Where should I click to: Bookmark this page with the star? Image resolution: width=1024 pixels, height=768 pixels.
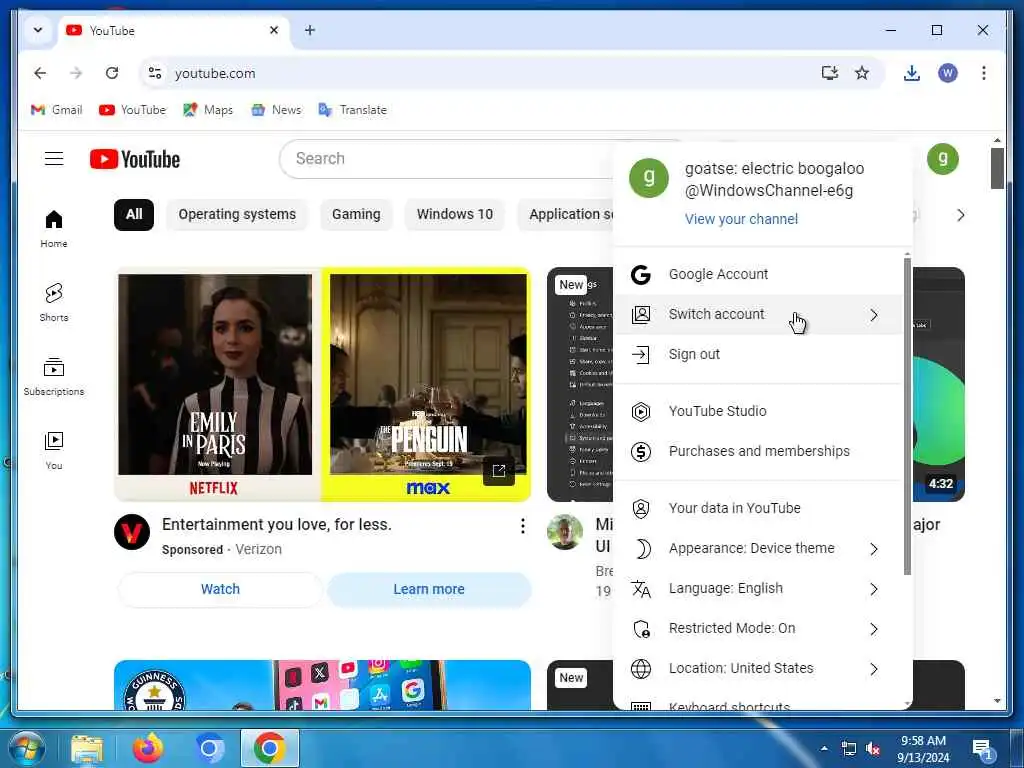(862, 73)
